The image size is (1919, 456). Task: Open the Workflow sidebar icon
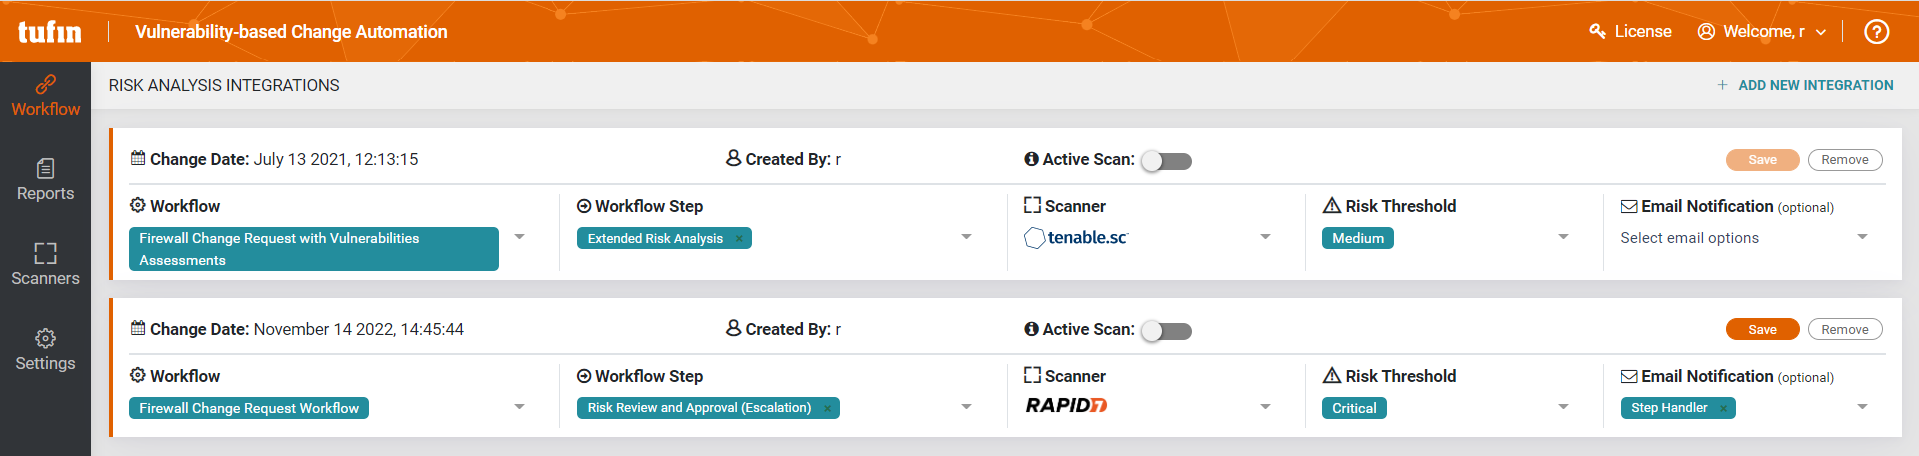coord(45,84)
